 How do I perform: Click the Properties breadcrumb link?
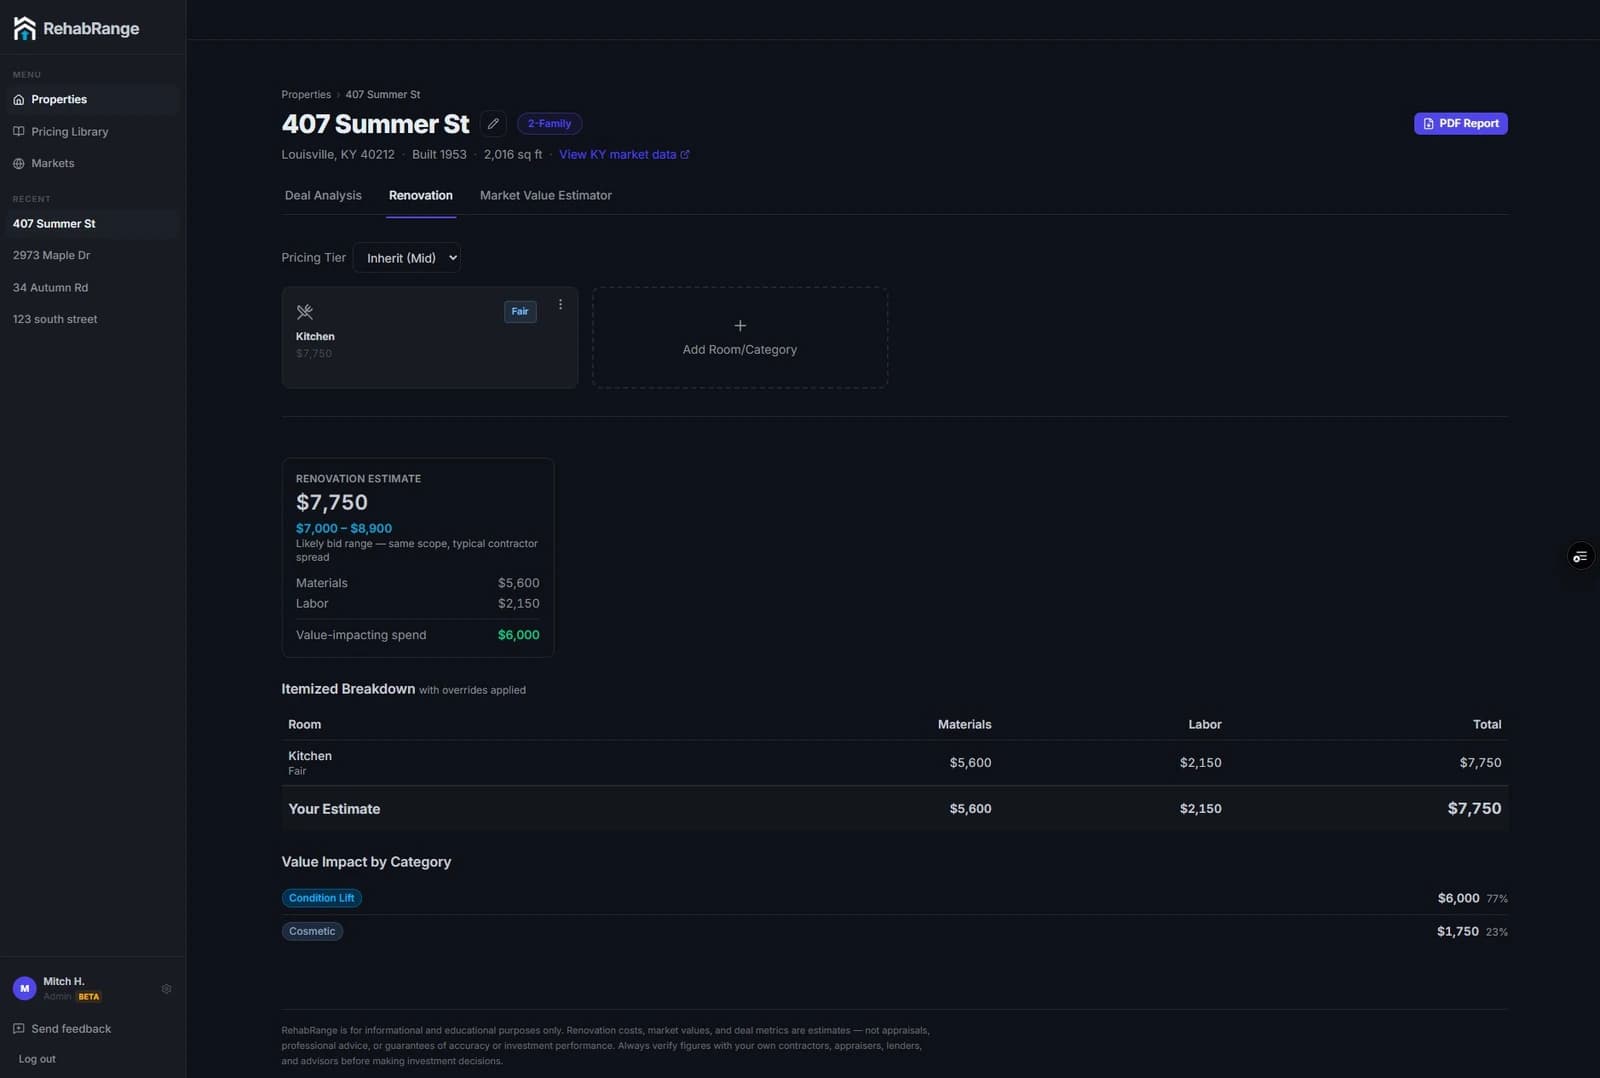pyautogui.click(x=306, y=95)
